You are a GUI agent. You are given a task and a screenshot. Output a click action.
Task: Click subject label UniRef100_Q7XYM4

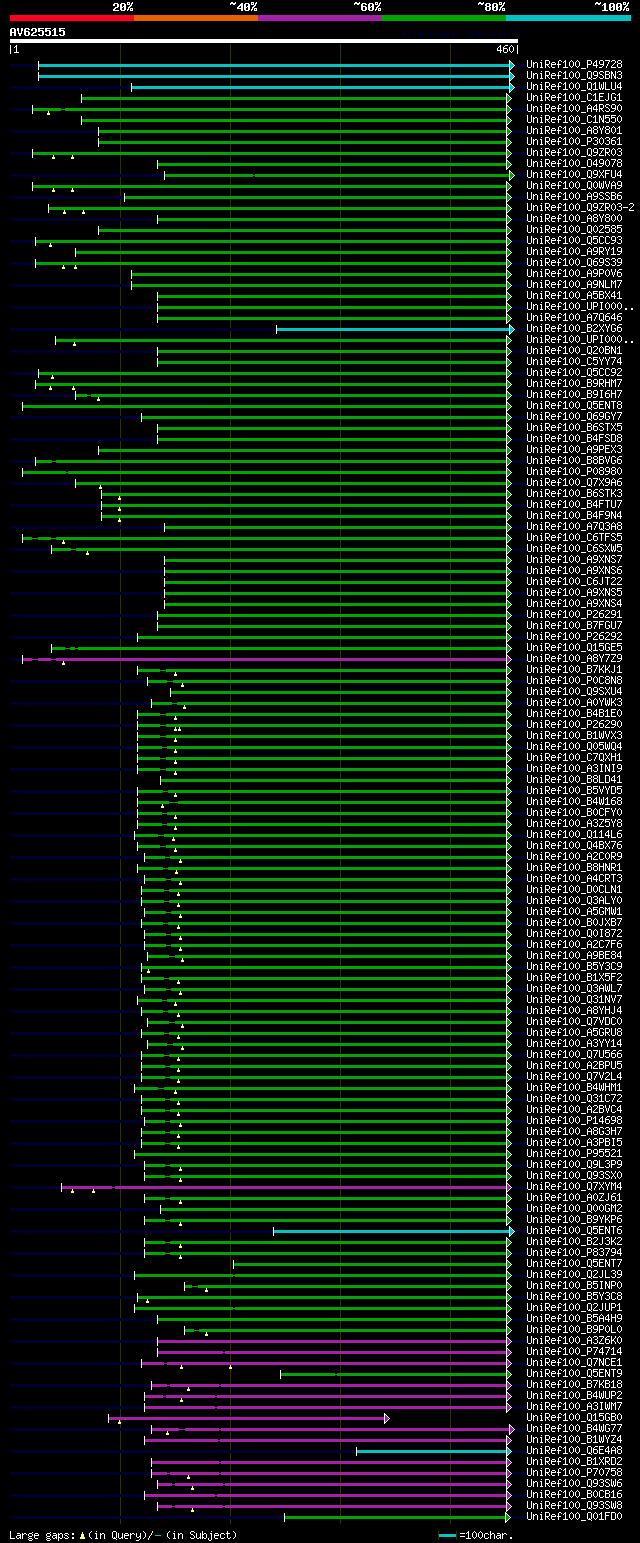click(x=574, y=1186)
